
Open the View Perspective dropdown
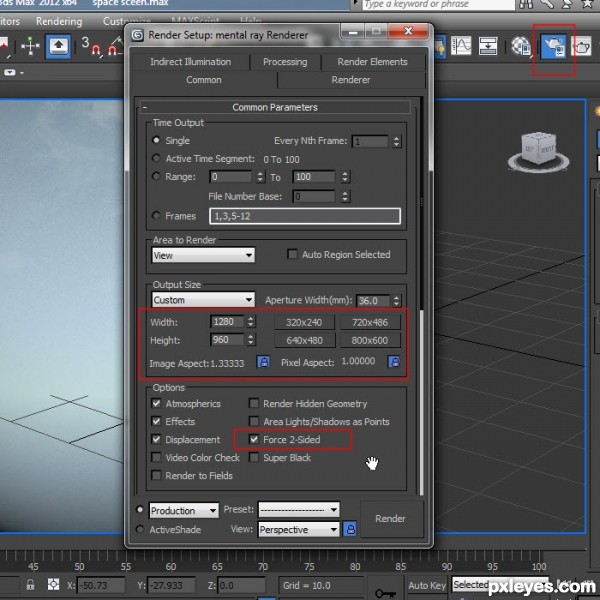coord(298,530)
